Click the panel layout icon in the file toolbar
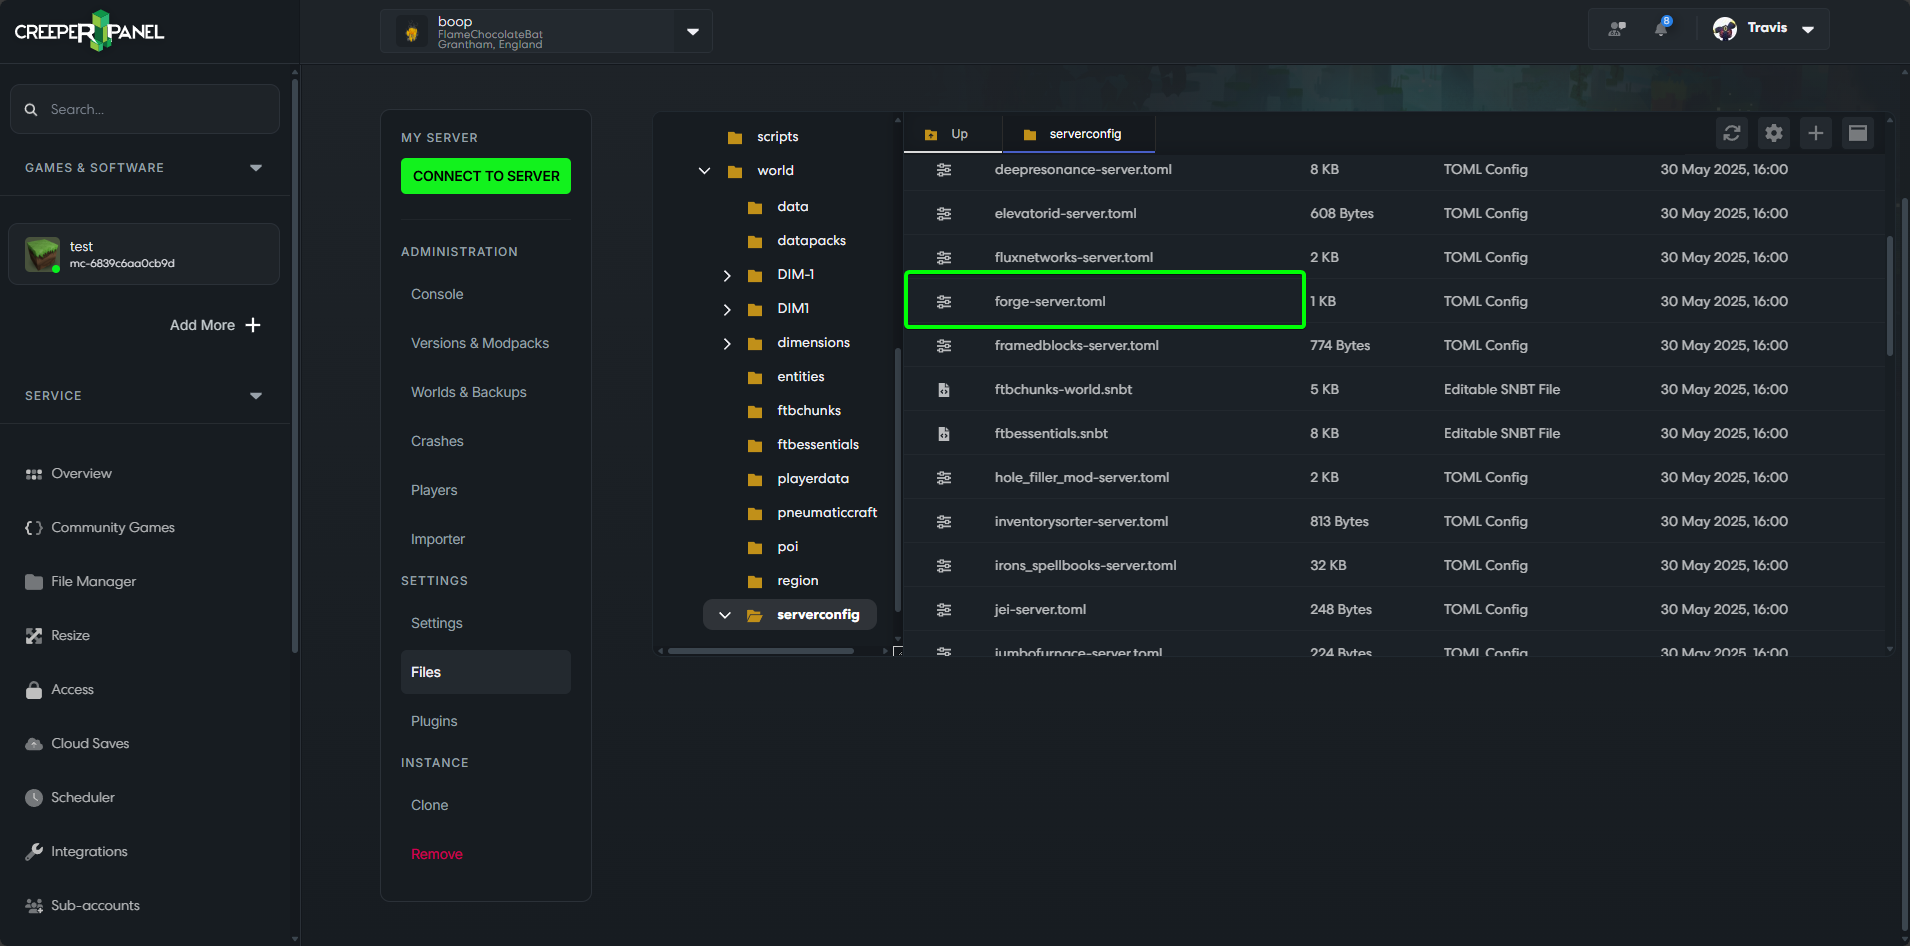The image size is (1910, 946). [1858, 133]
